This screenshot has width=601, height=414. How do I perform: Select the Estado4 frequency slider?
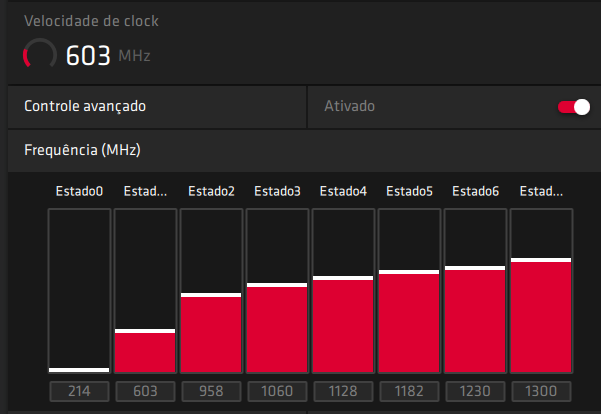point(343,291)
